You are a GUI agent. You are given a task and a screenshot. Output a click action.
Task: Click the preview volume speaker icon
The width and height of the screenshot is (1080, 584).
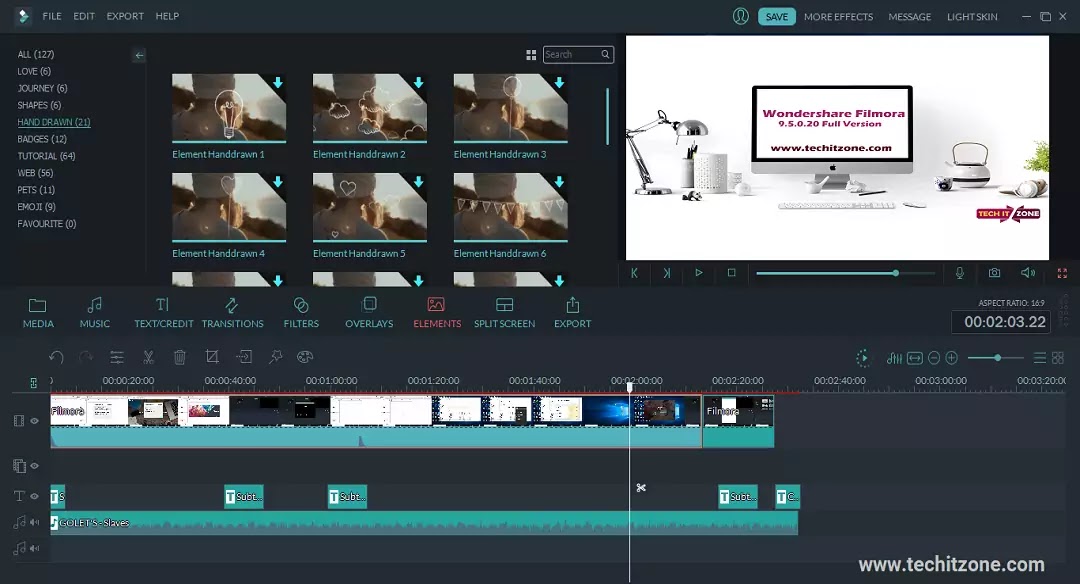click(x=1028, y=273)
